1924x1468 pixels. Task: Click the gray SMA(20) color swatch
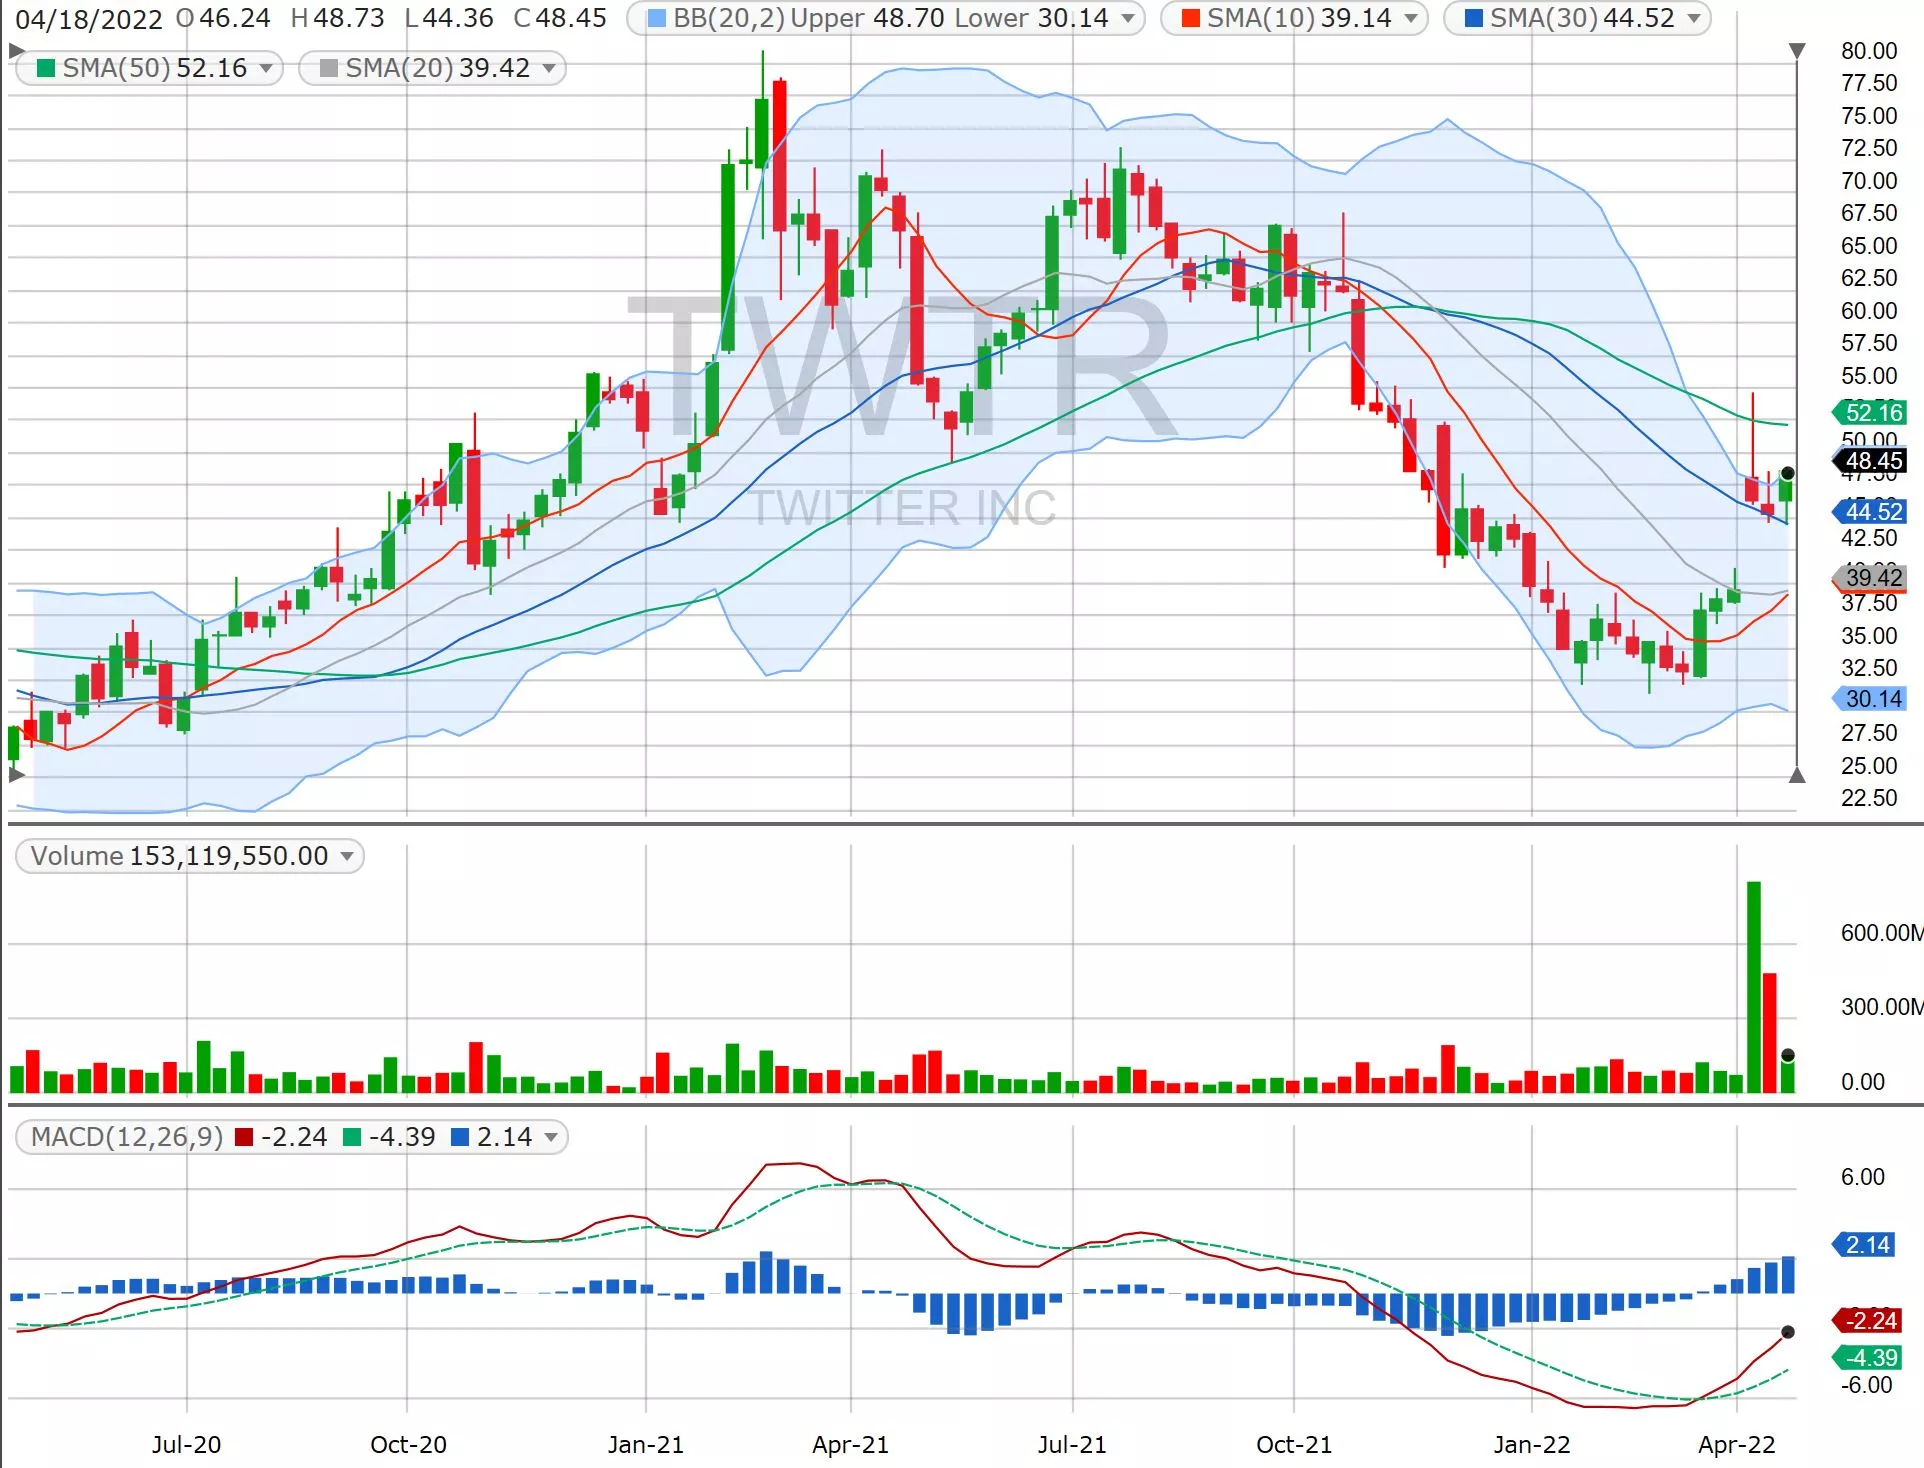[328, 68]
